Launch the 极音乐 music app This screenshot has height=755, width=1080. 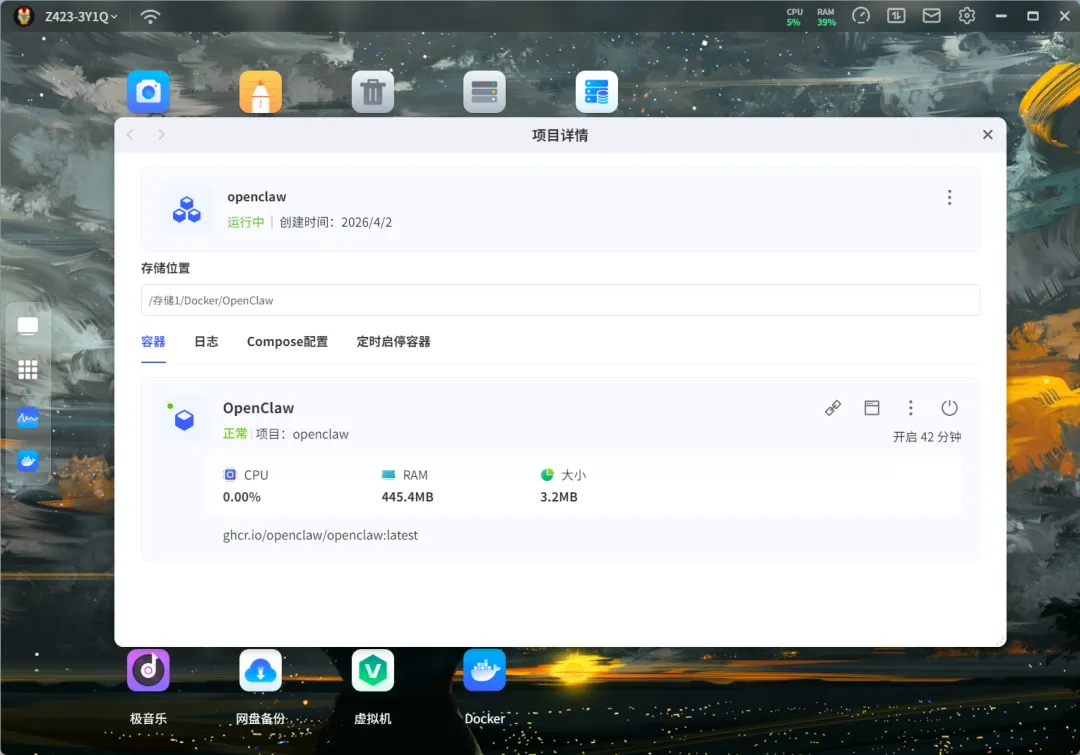pos(148,670)
